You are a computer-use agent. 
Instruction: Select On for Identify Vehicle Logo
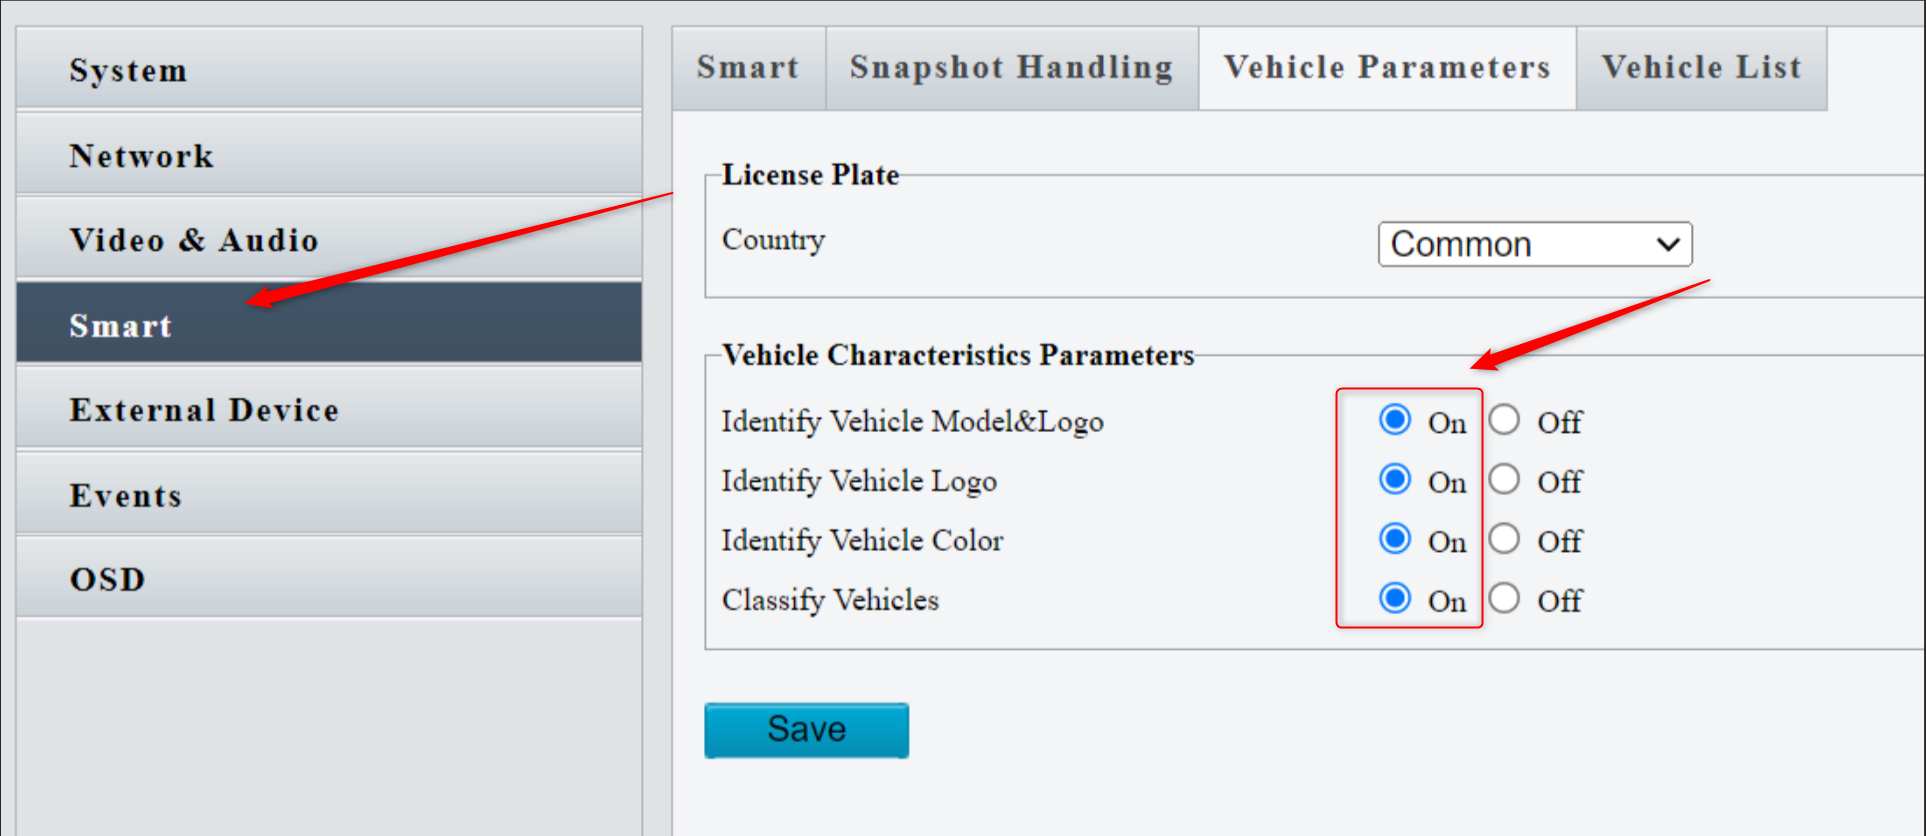(x=1394, y=479)
